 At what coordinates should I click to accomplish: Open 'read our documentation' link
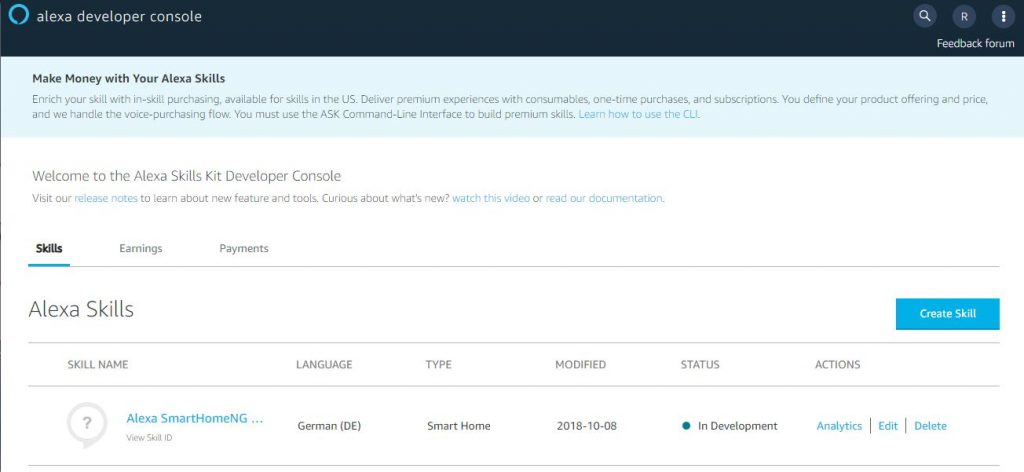coord(605,198)
